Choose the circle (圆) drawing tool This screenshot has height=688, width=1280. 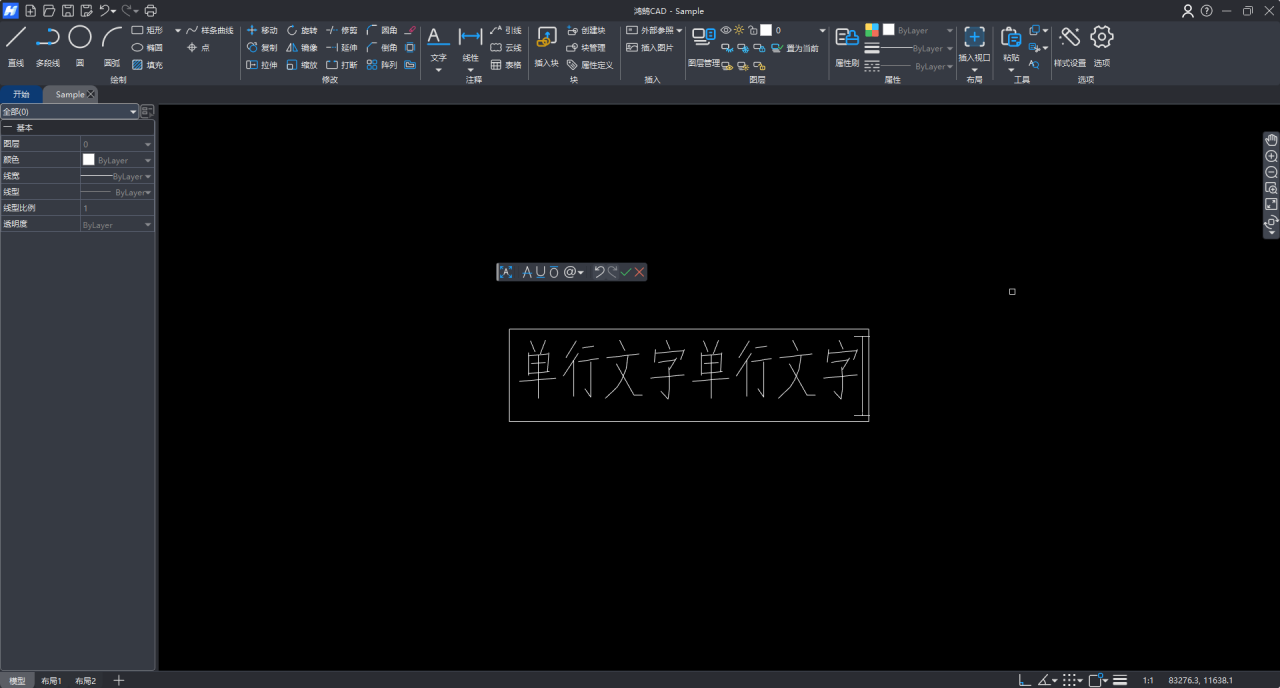point(80,45)
